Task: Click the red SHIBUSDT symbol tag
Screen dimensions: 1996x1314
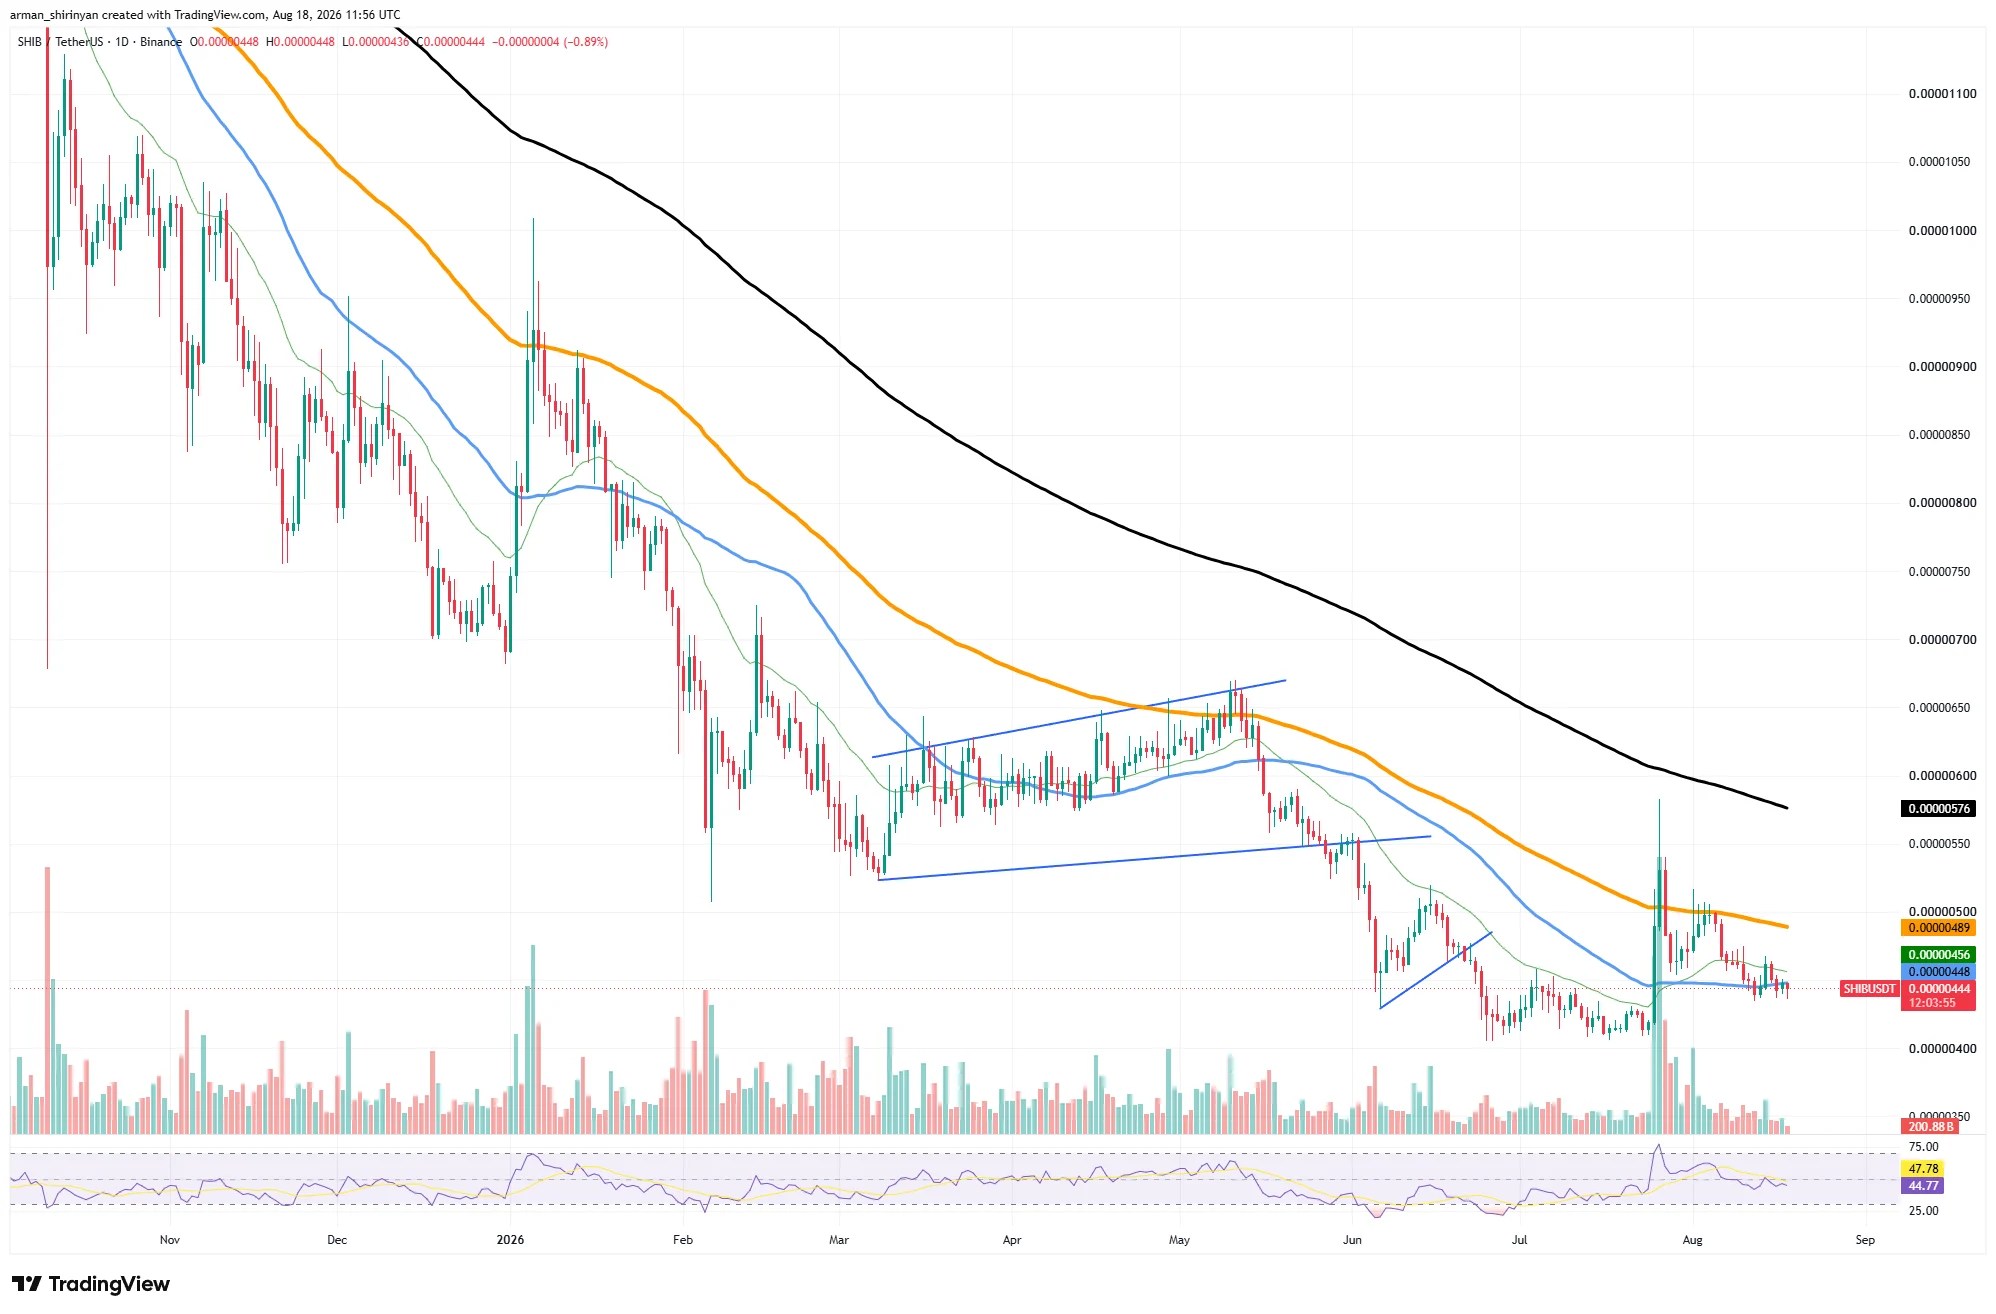Action: [1869, 989]
